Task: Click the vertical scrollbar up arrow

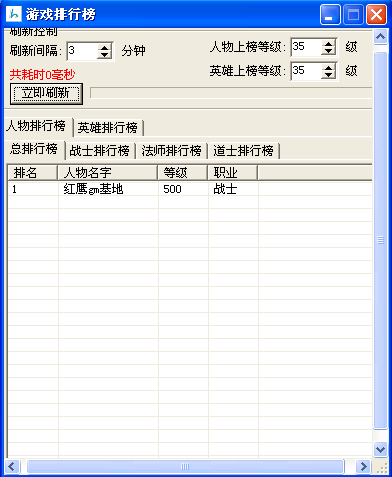Action: coord(380,37)
